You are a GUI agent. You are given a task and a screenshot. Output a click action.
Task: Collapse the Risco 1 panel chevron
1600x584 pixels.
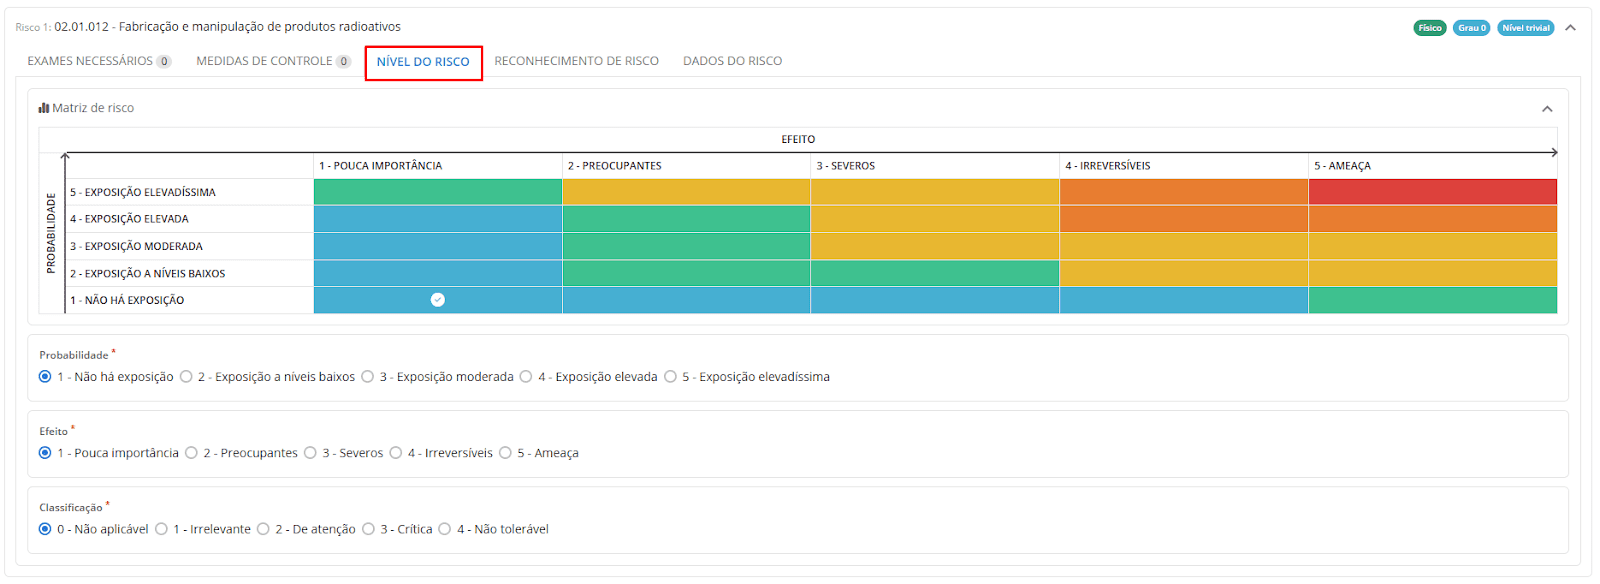1571,28
